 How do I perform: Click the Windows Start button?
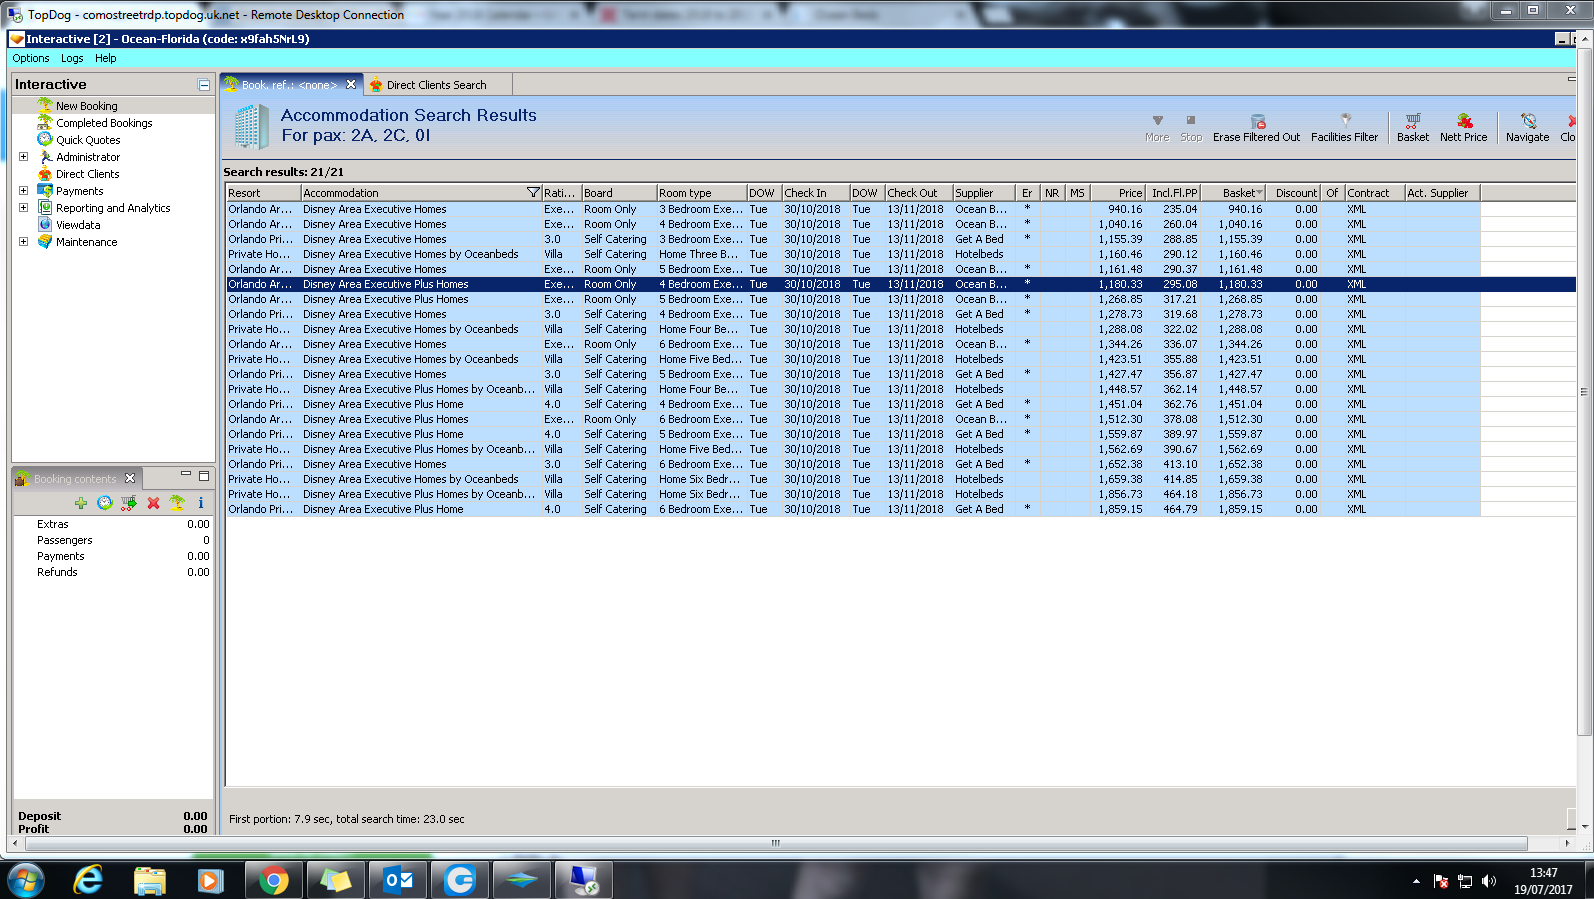click(x=26, y=880)
